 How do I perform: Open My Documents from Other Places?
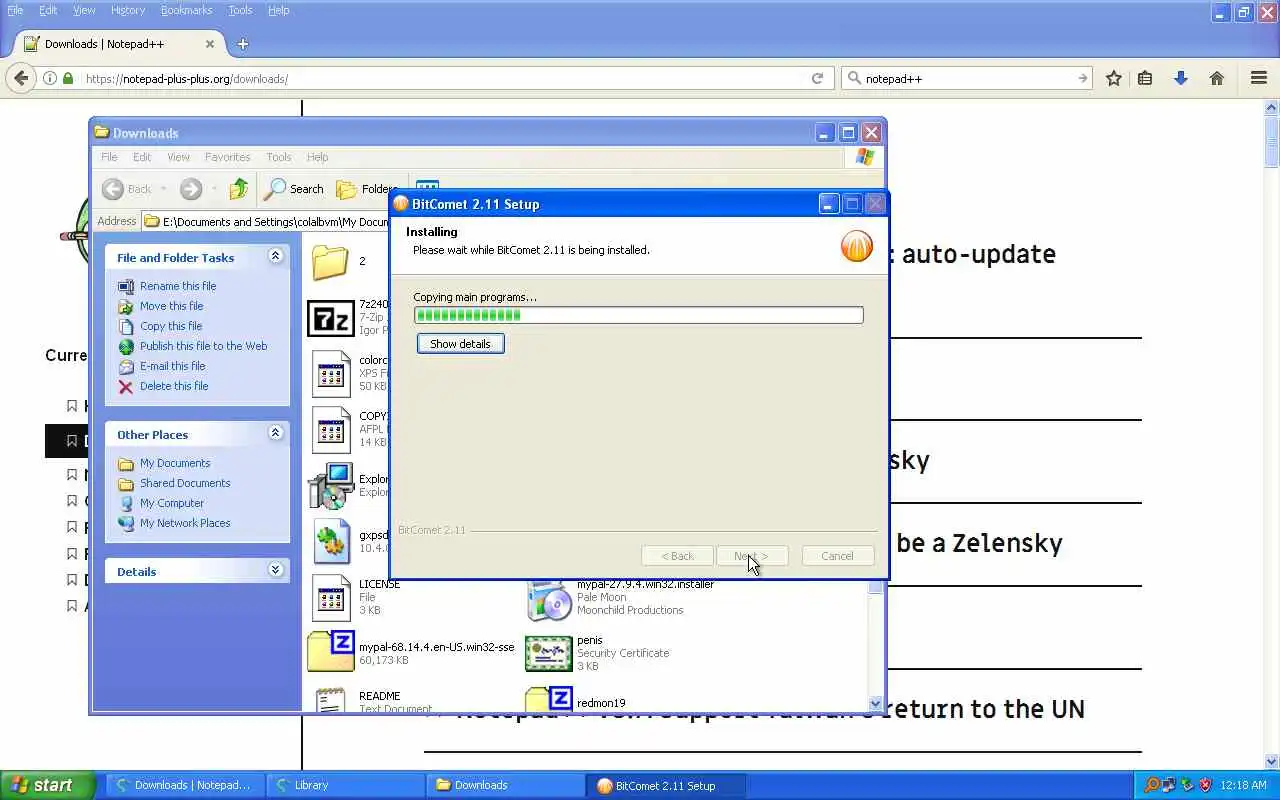click(175, 463)
